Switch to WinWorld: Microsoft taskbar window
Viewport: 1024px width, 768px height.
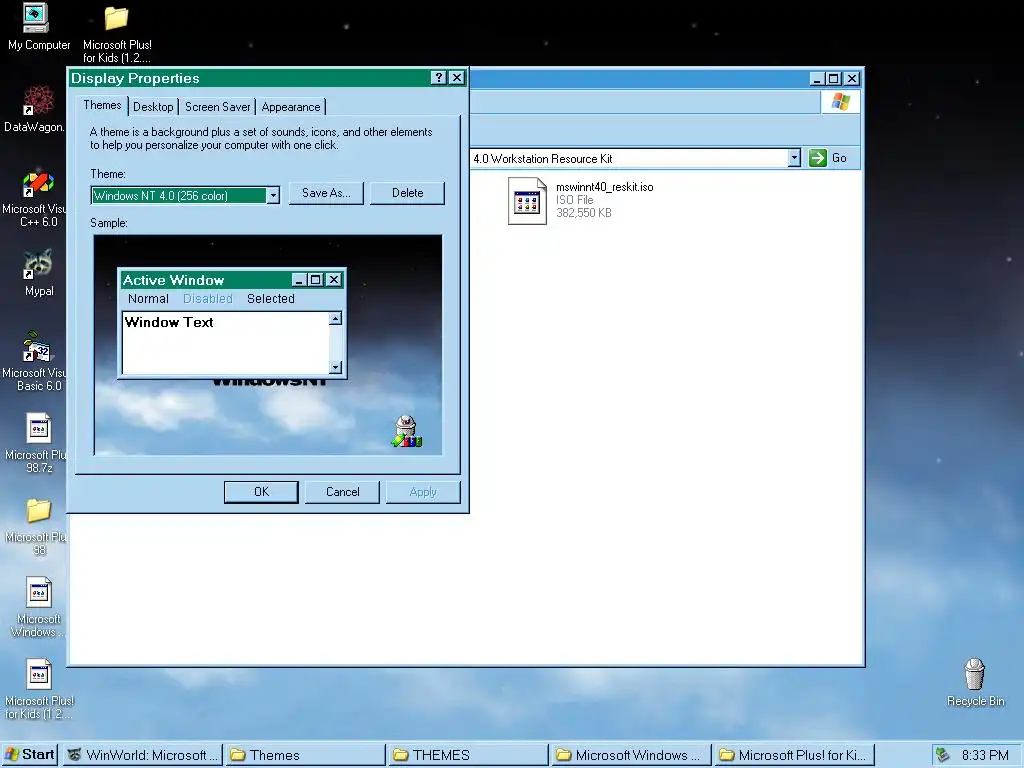[x=144, y=755]
